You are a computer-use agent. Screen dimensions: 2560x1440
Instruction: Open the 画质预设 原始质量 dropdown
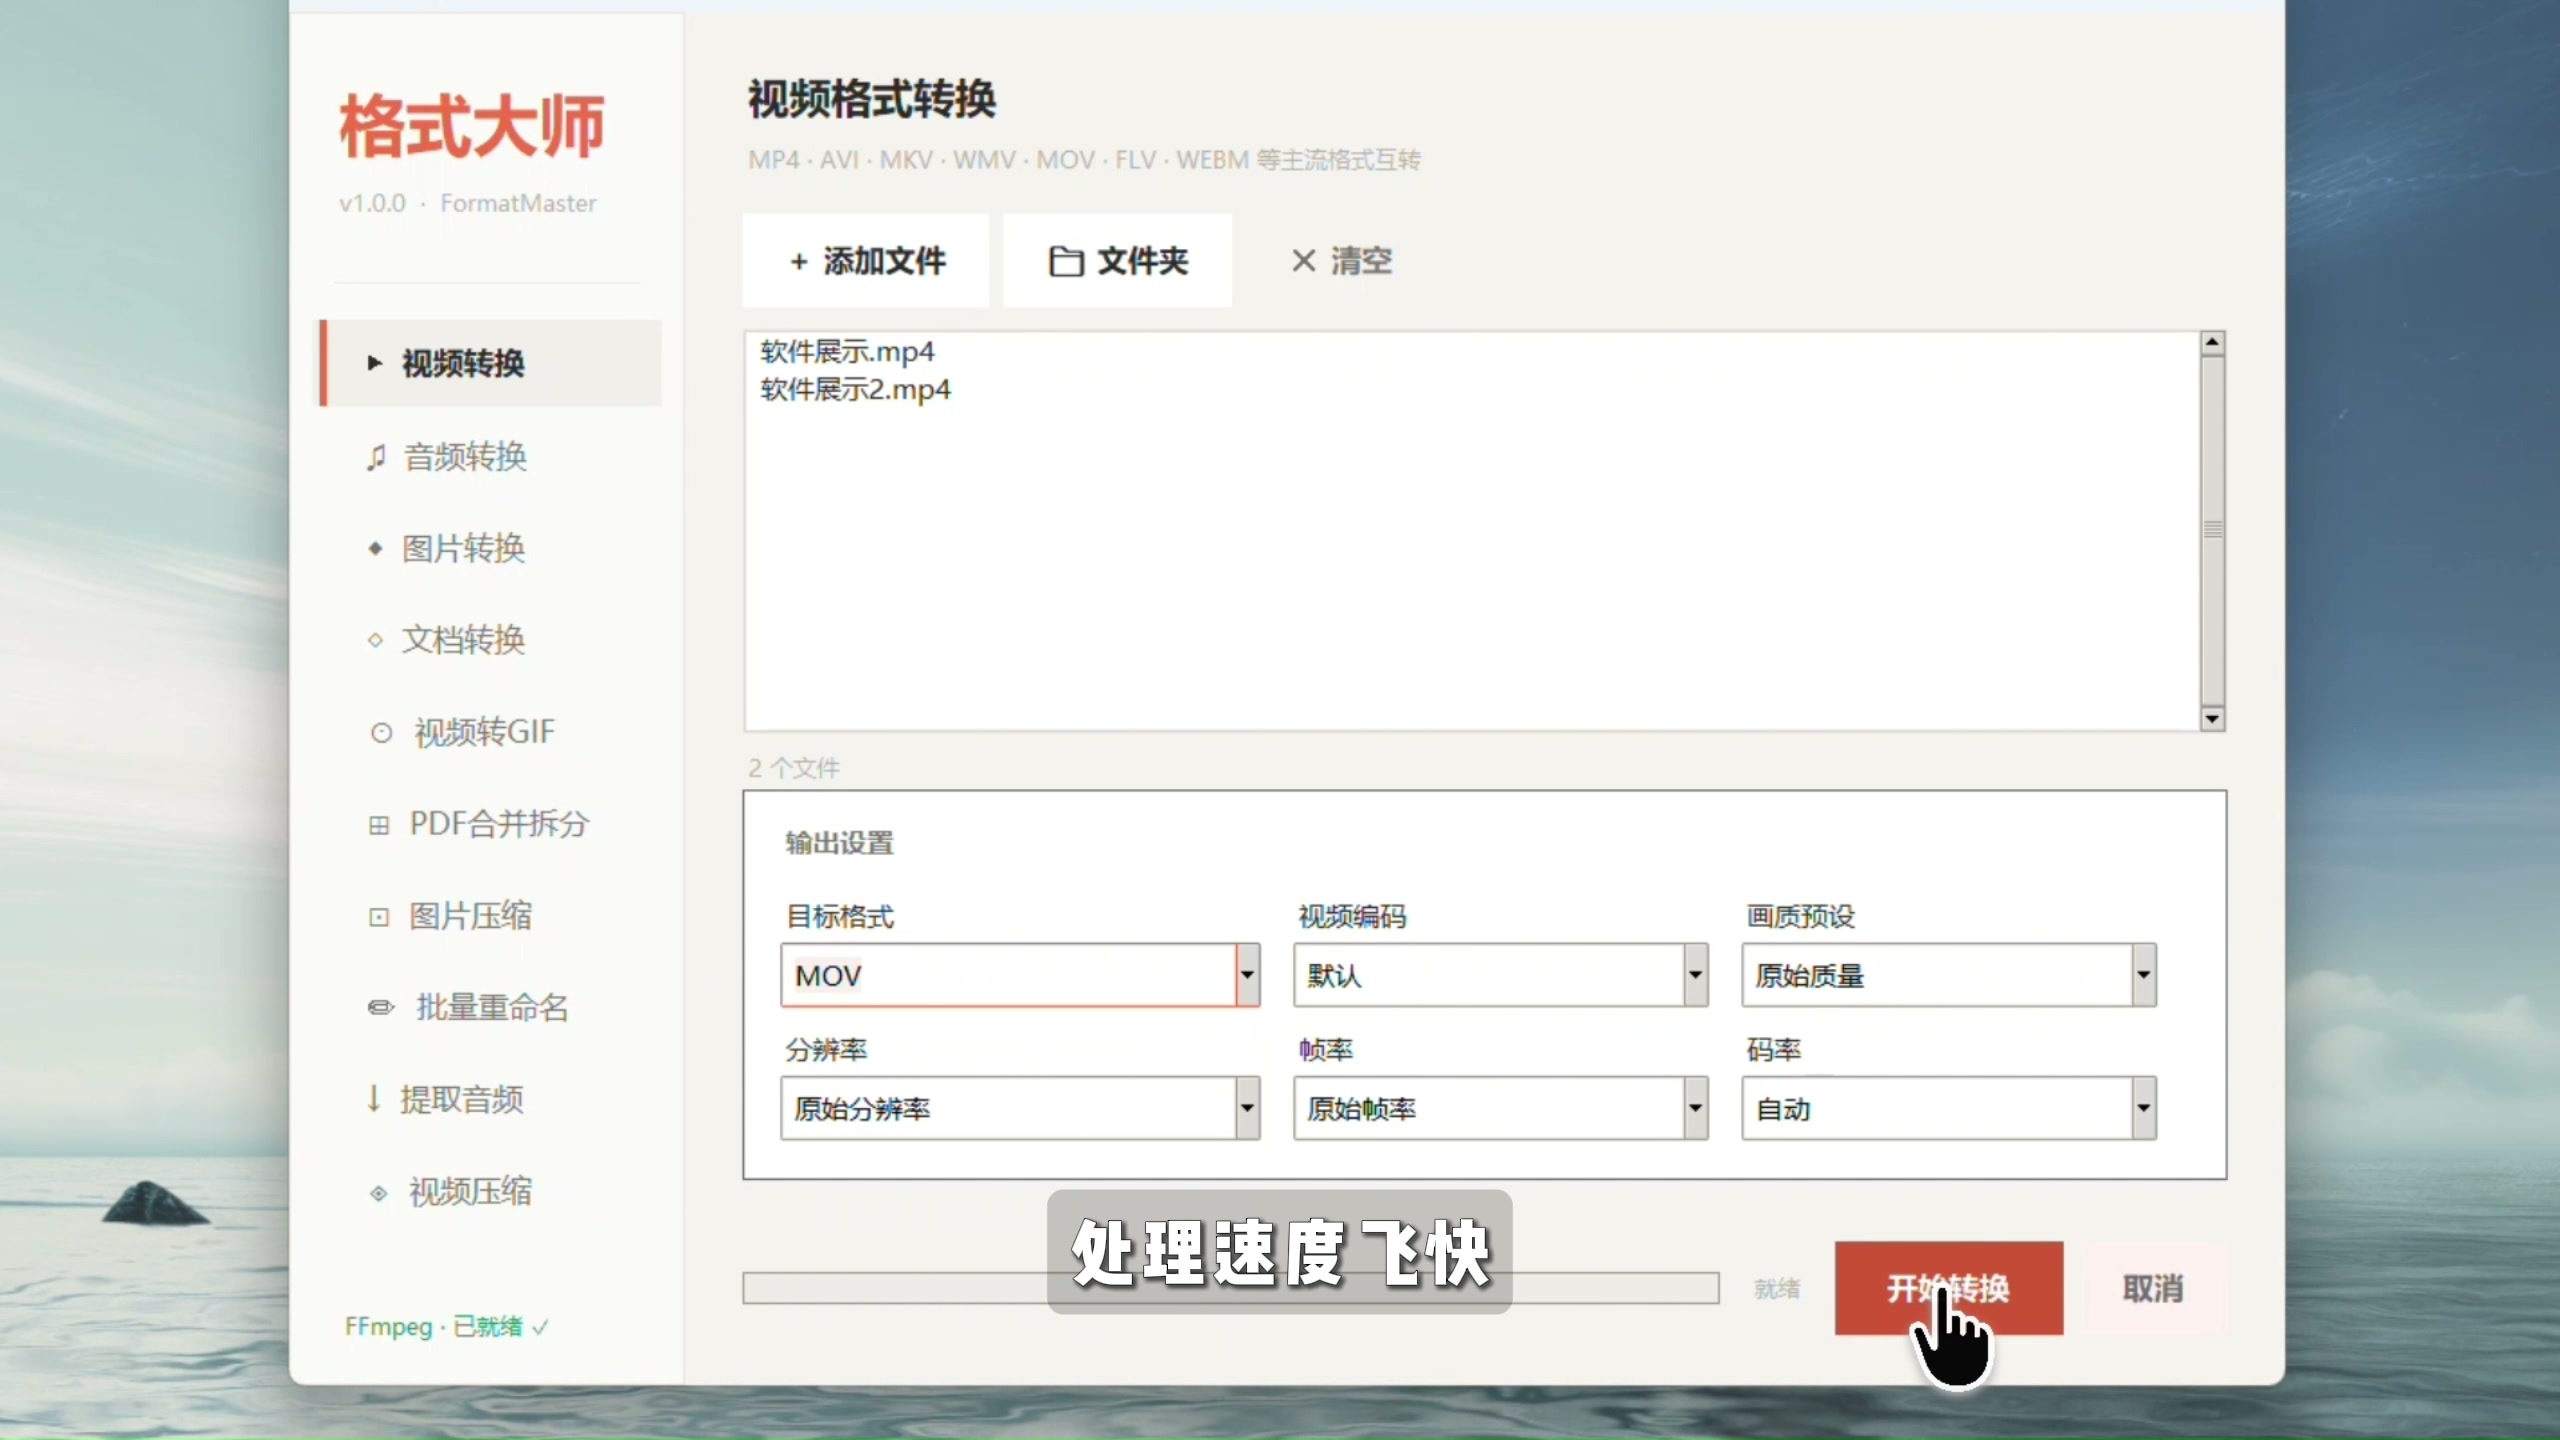tap(1948, 975)
